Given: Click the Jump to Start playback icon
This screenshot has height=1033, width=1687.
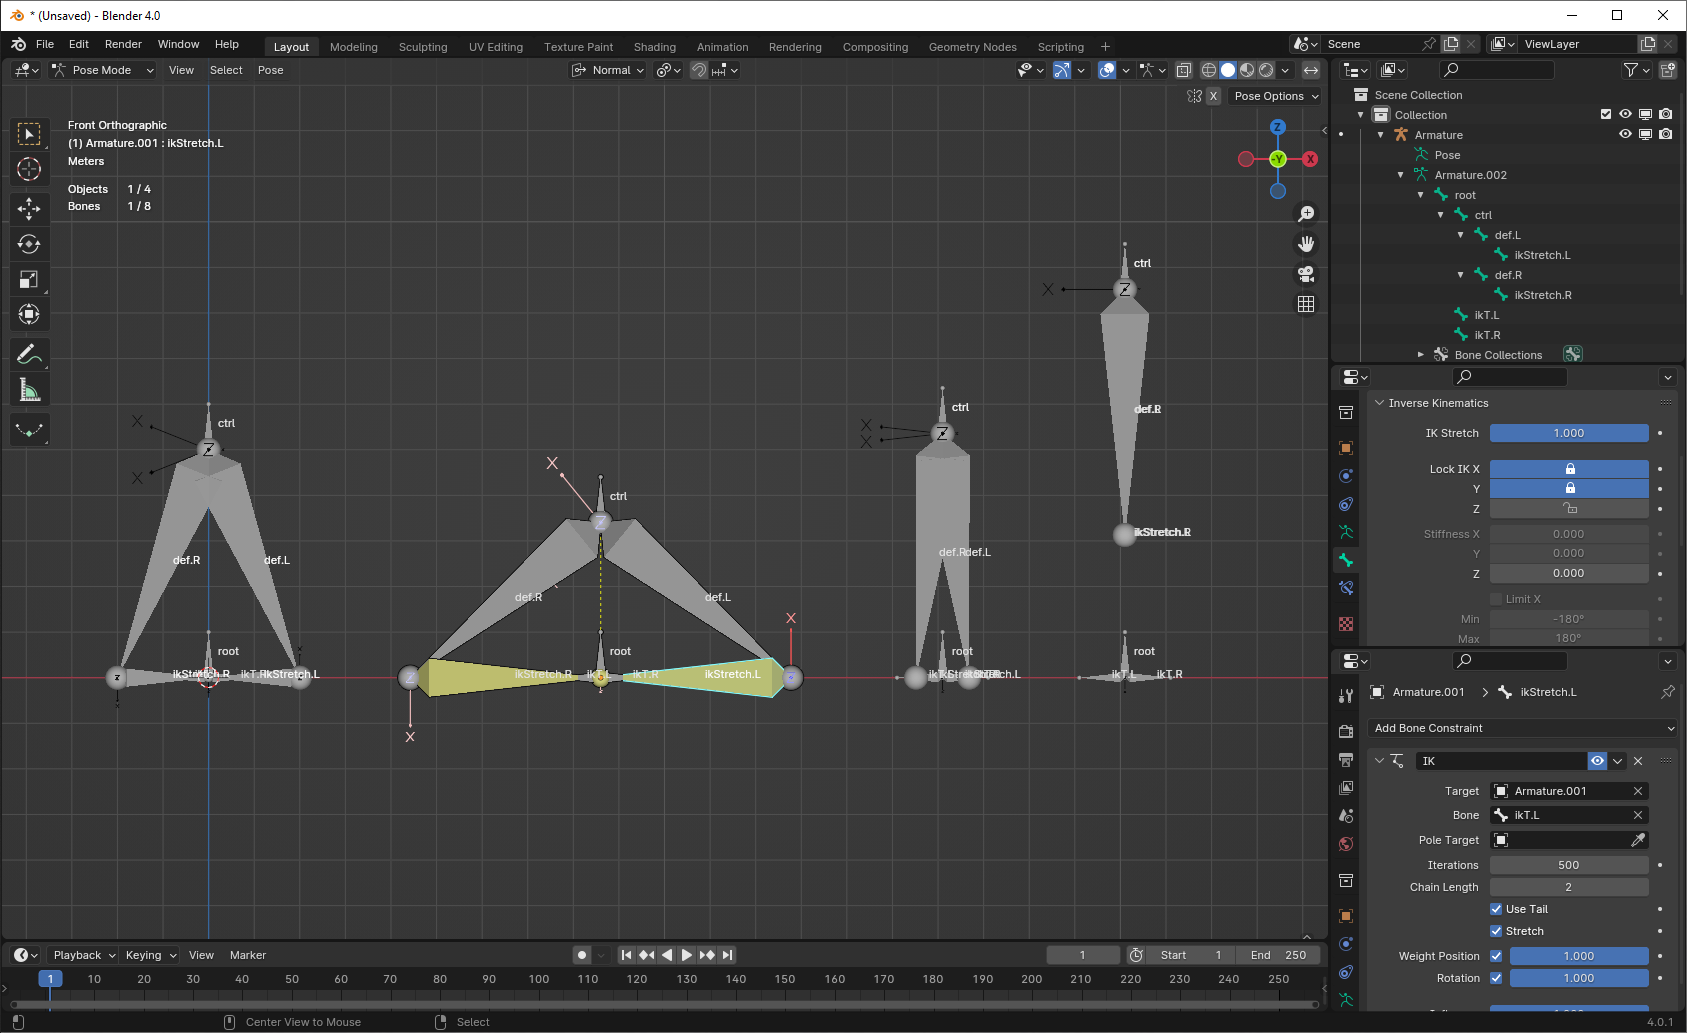Looking at the screenshot, I should click(x=627, y=955).
